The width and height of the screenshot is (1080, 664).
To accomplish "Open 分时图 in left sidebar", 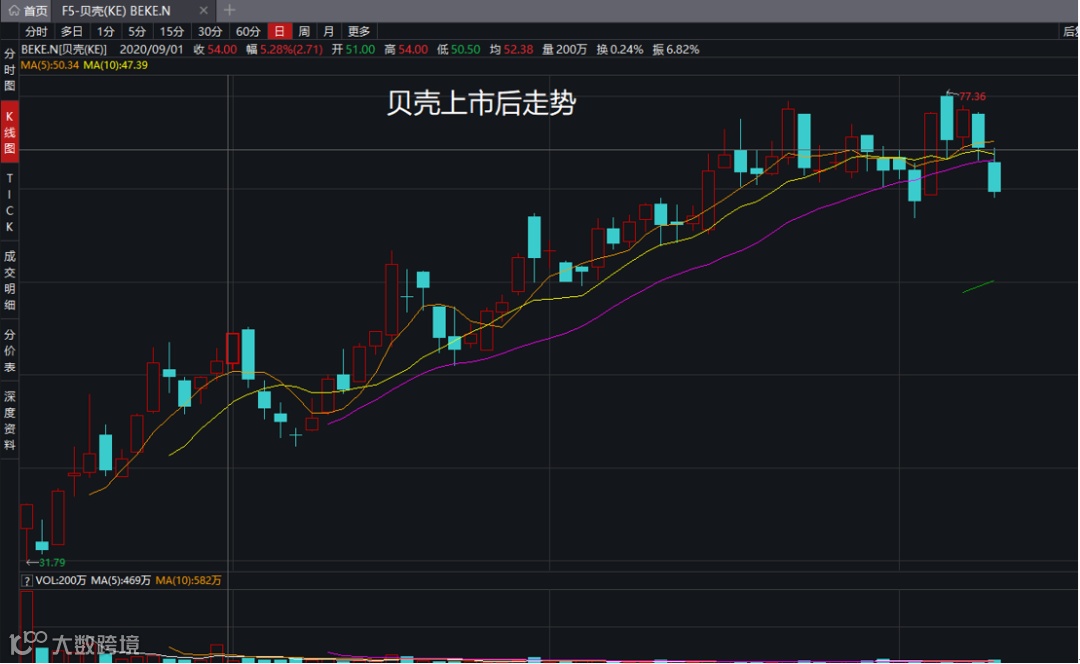I will [10, 70].
